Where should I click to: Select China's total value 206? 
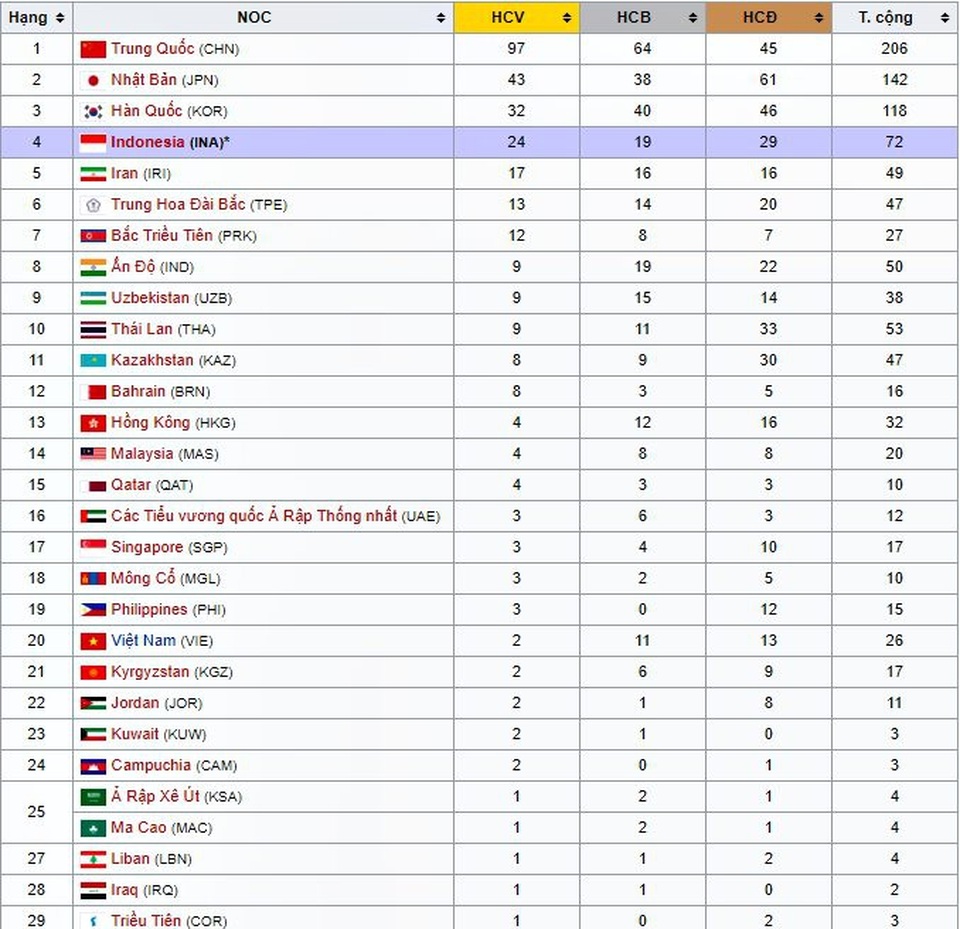point(894,49)
